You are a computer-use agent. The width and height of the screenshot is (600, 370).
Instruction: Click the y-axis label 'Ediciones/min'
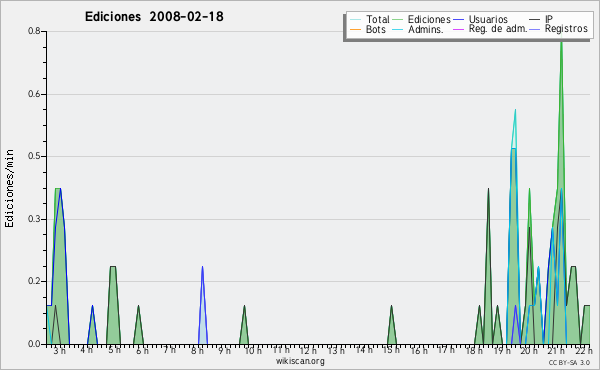click(9, 188)
